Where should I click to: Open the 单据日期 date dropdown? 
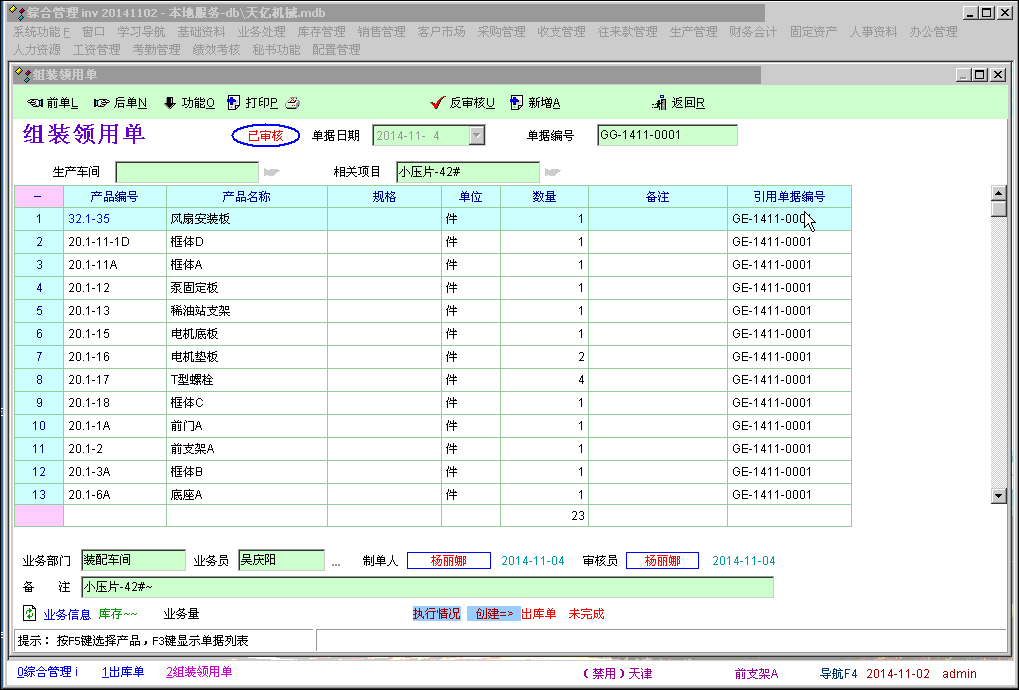pos(477,136)
